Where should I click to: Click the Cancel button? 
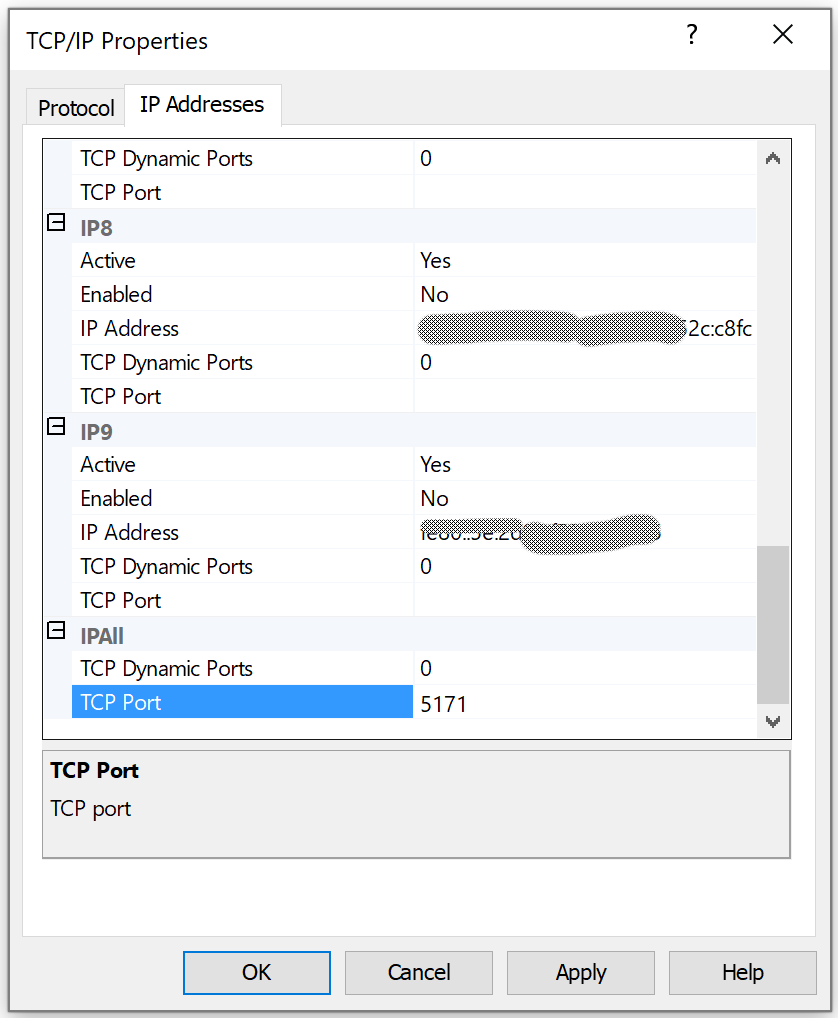click(x=418, y=972)
